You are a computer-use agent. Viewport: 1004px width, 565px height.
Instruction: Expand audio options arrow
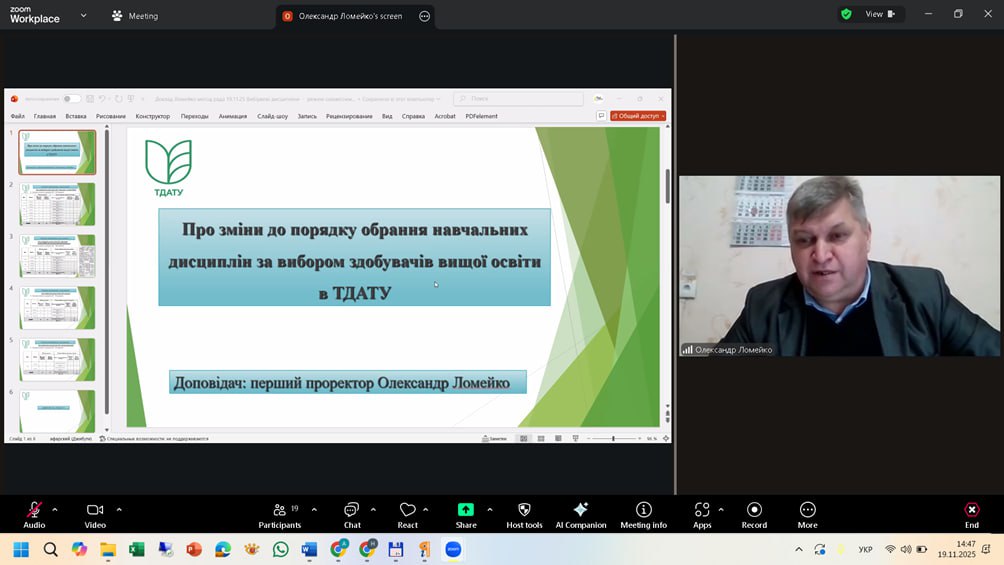(54, 510)
